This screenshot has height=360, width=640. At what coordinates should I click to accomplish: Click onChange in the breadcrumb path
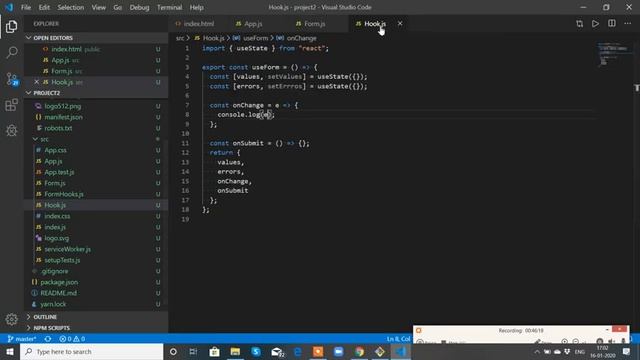pos(301,38)
